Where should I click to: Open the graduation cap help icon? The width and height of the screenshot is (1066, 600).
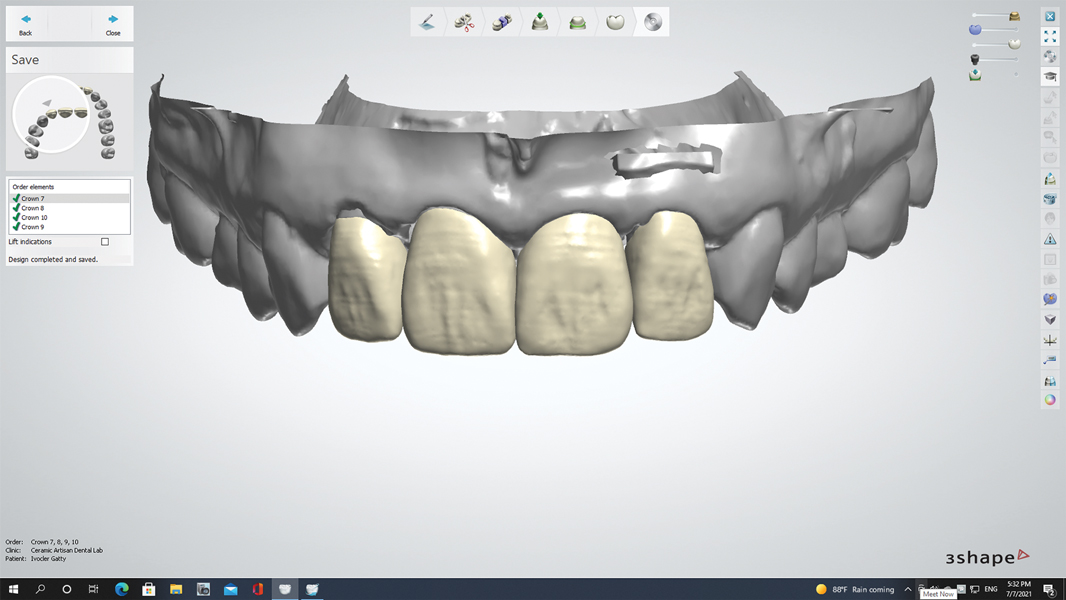(1050, 77)
